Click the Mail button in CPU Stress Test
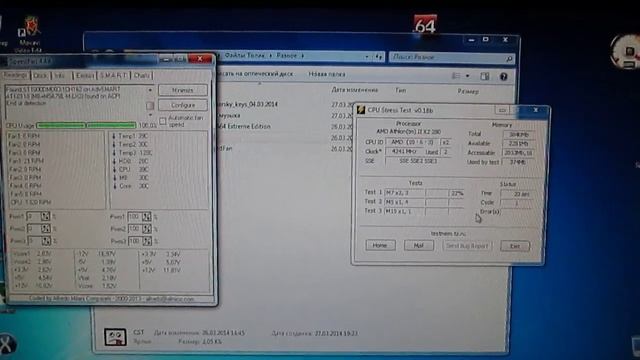Image resolution: width=640 pixels, height=360 pixels. [x=418, y=246]
